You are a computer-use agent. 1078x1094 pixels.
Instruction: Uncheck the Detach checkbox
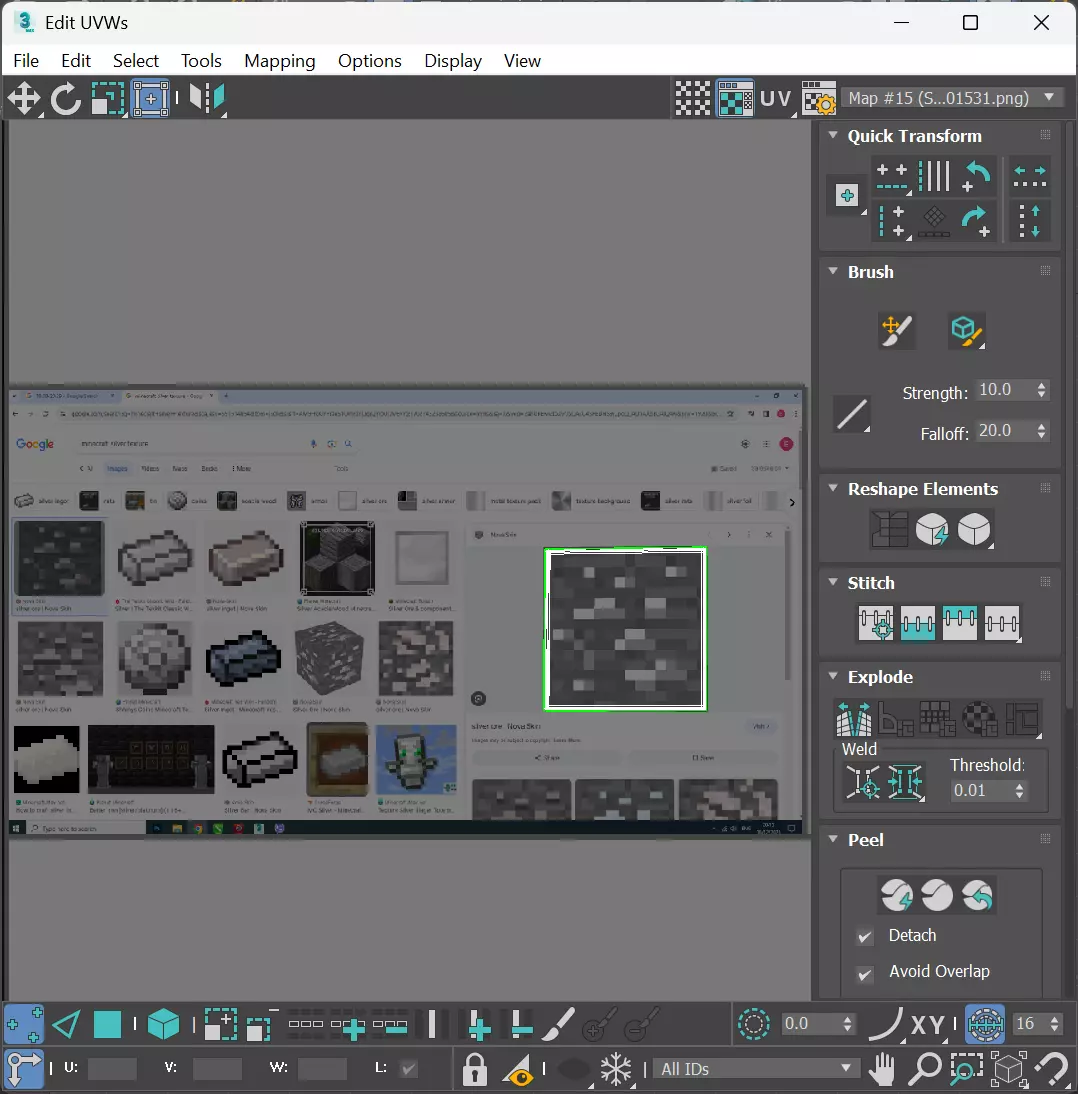click(x=864, y=936)
